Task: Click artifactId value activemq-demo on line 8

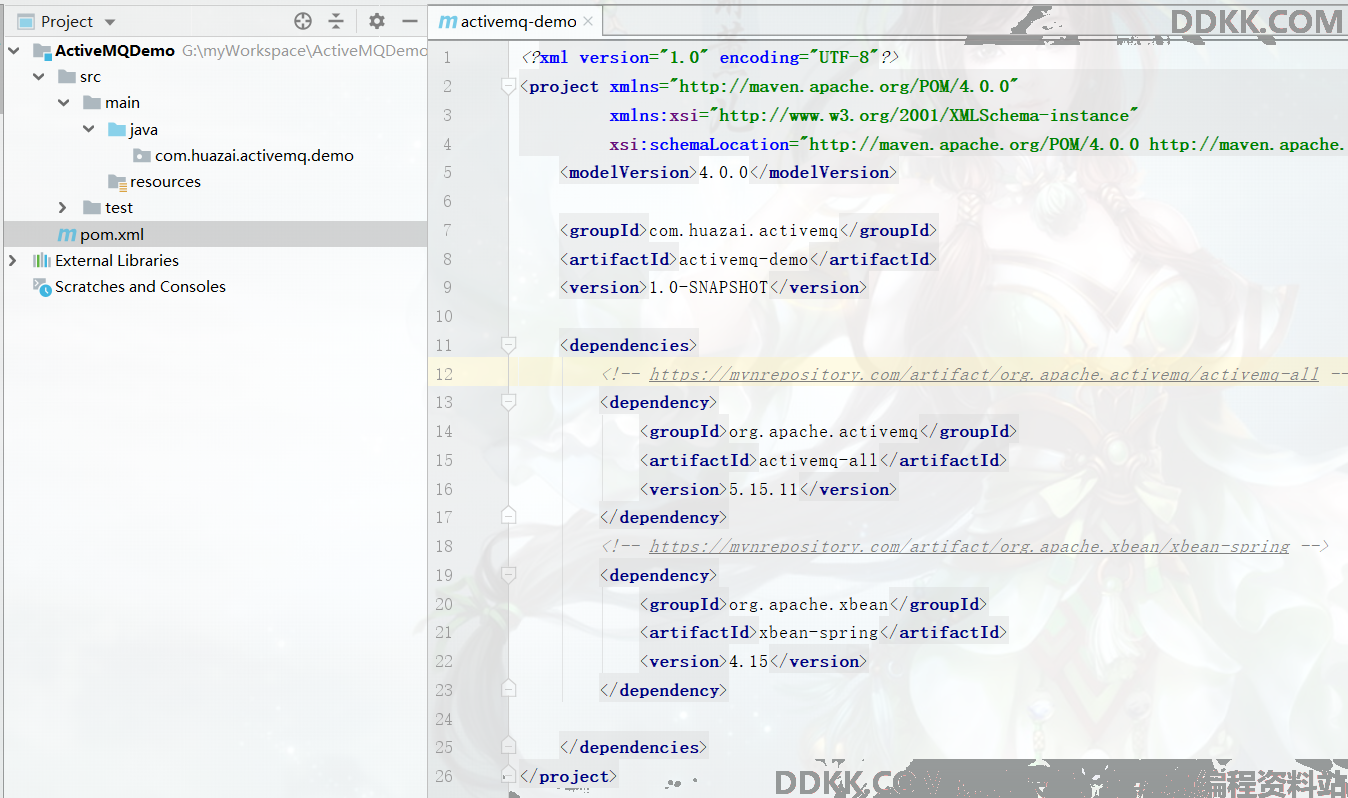Action: 744,259
